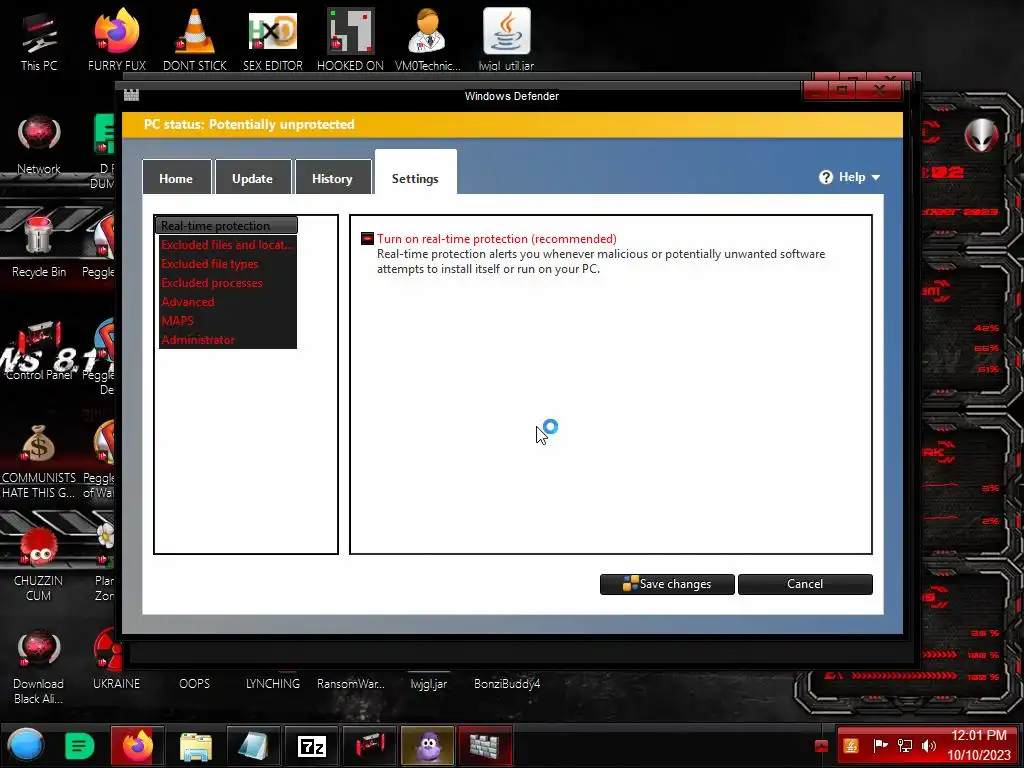Screen dimensions: 1024x768
Task: Open the notepad taskbar icon
Action: tap(253, 746)
